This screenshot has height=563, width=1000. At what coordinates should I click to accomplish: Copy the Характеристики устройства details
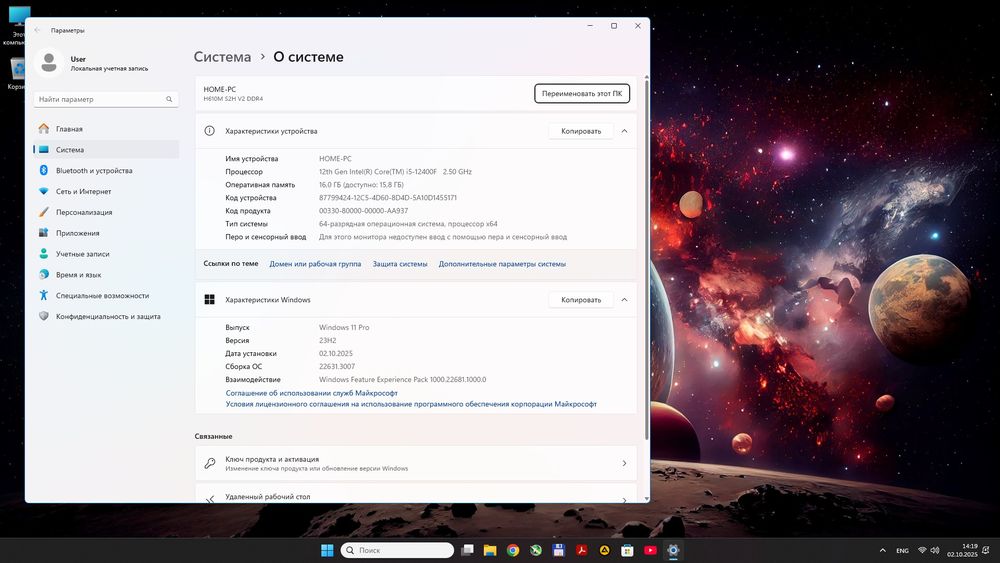pos(581,131)
